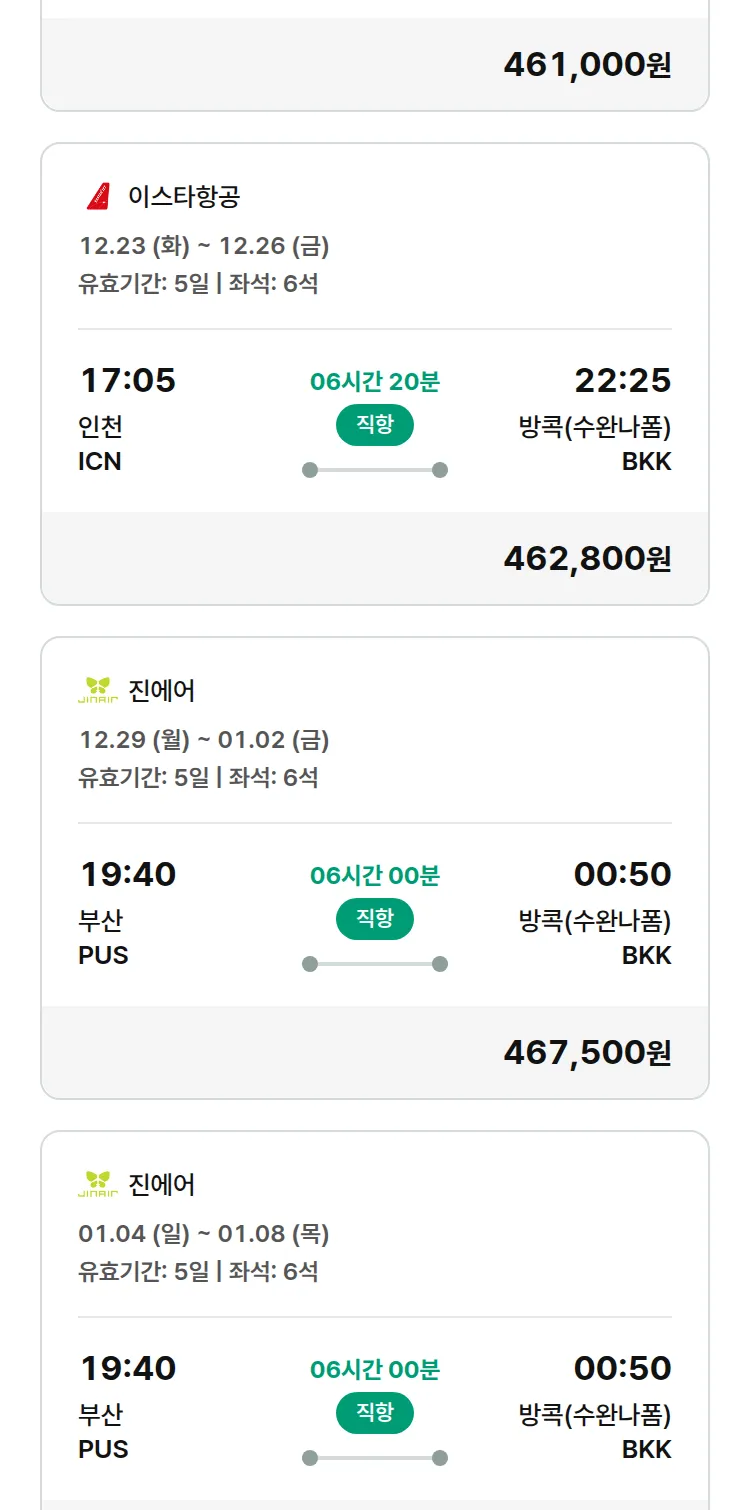Tap the 22:25 arrival time
This screenshot has height=1510, width=750.
click(x=622, y=380)
